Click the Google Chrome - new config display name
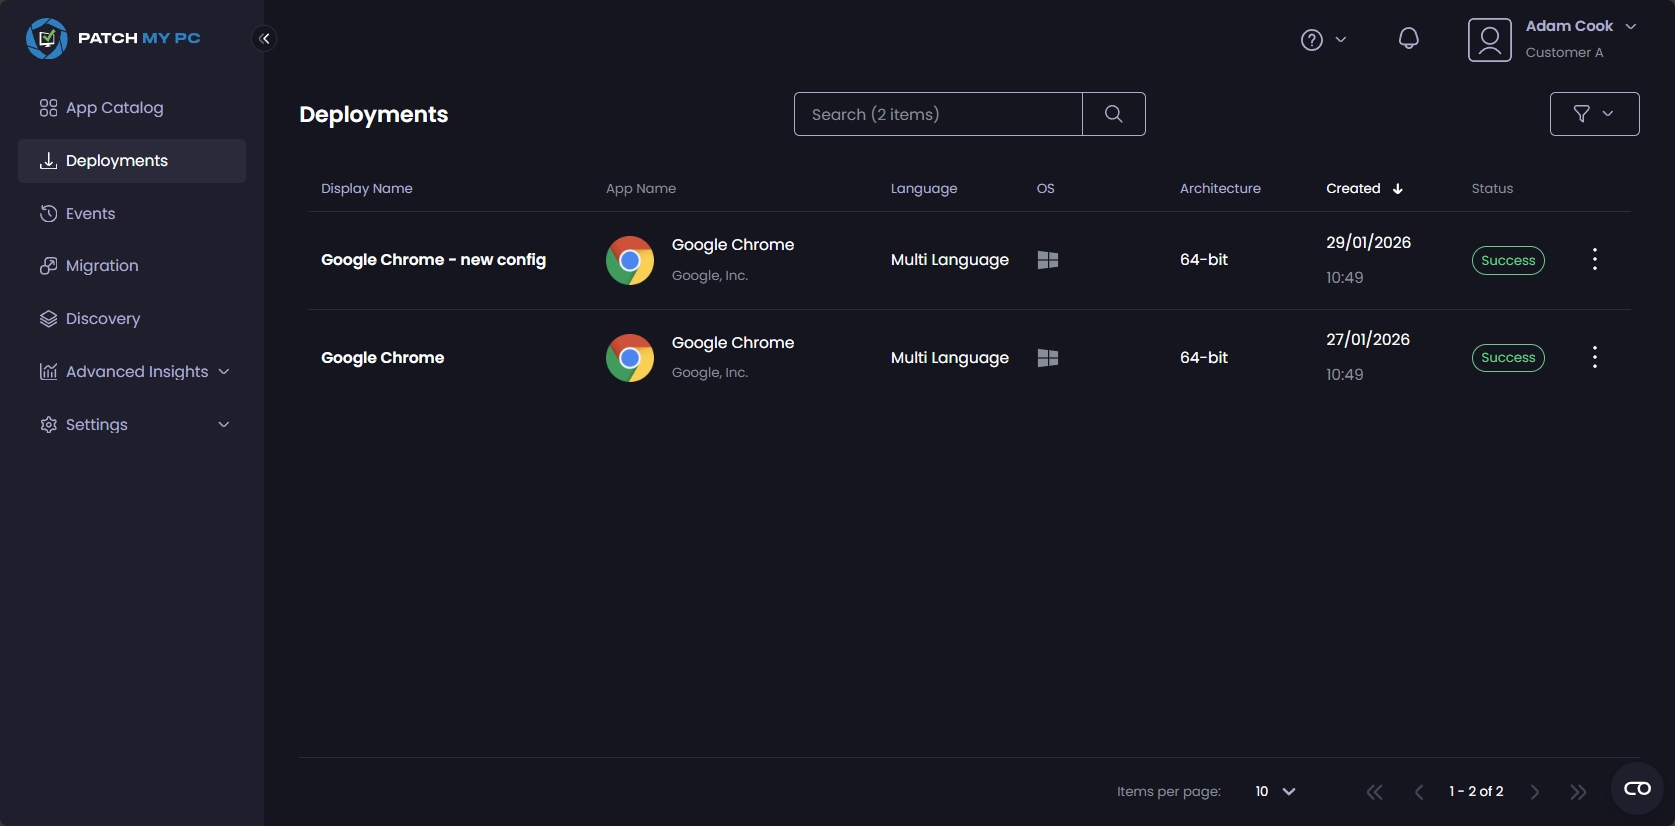Image resolution: width=1675 pixels, height=826 pixels. click(433, 260)
